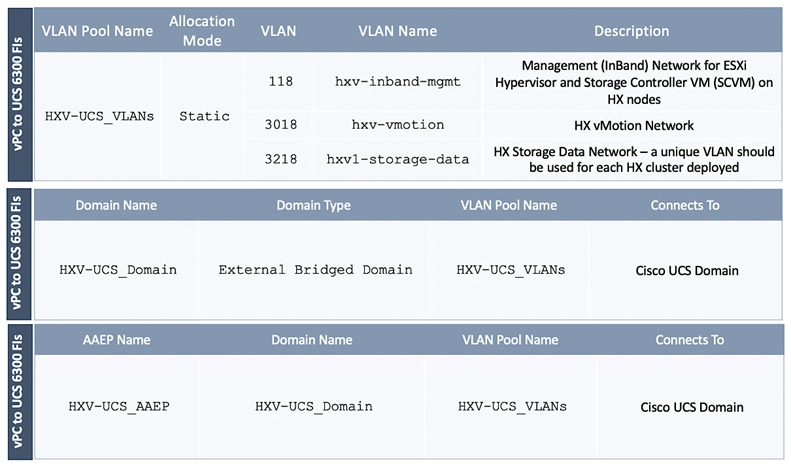Image resolution: width=791 pixels, height=464 pixels.
Task: Select the Static allocation mode cell
Action: pos(204,116)
